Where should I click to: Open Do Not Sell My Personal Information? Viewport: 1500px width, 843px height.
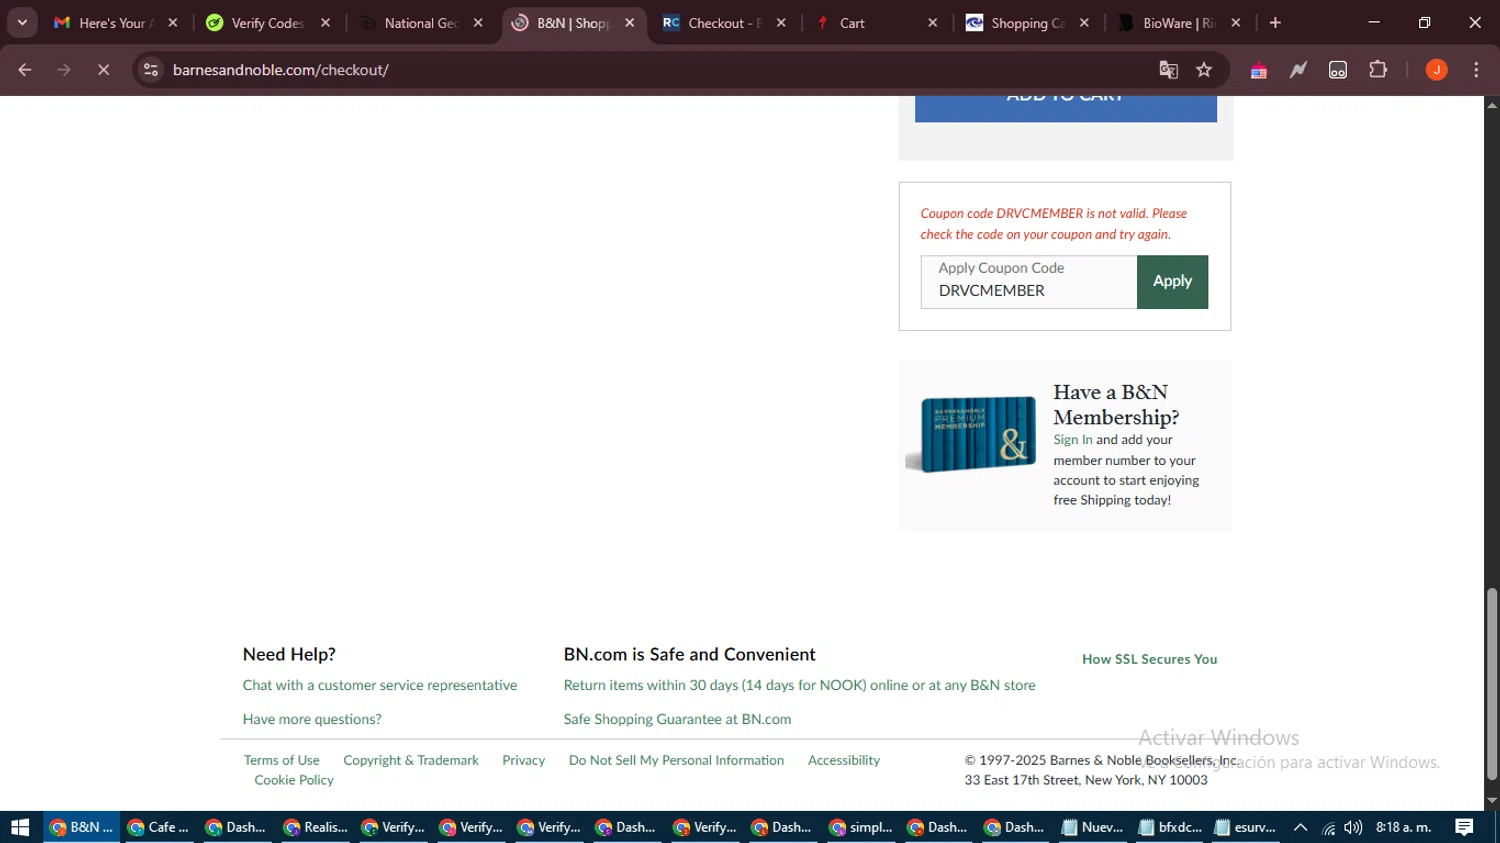tap(676, 760)
